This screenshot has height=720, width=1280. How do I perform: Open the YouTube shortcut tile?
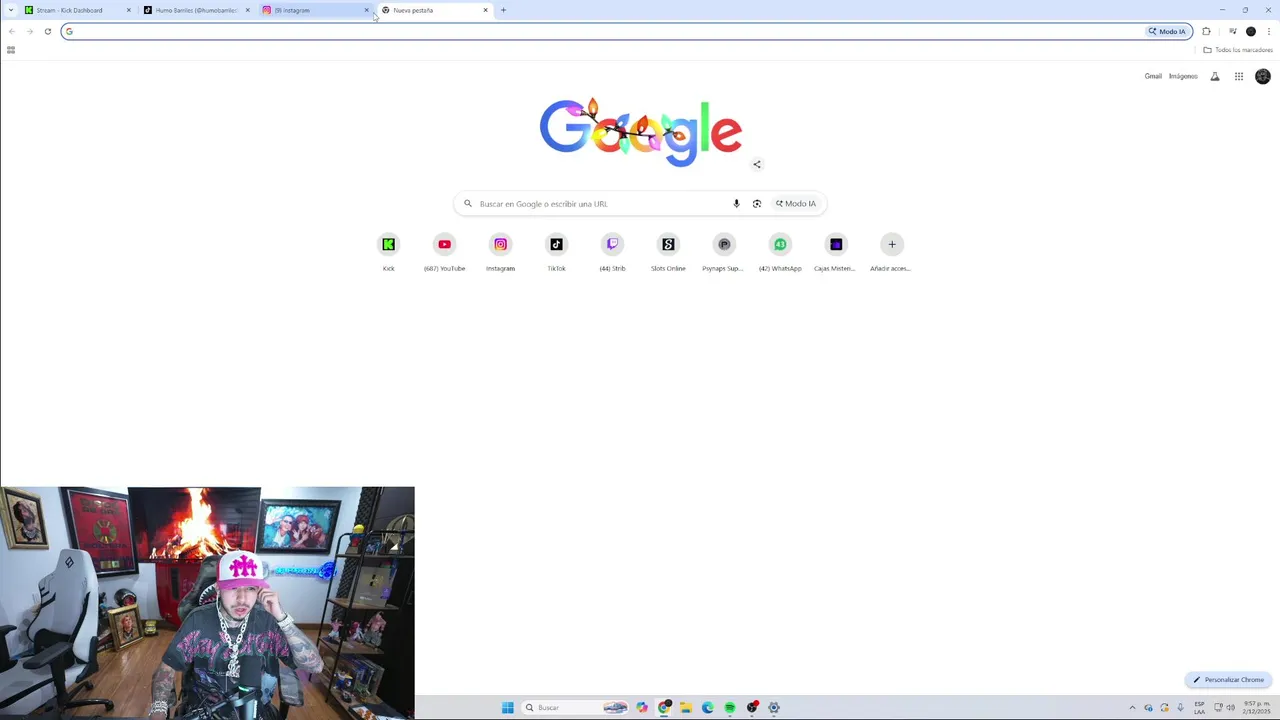pos(444,252)
